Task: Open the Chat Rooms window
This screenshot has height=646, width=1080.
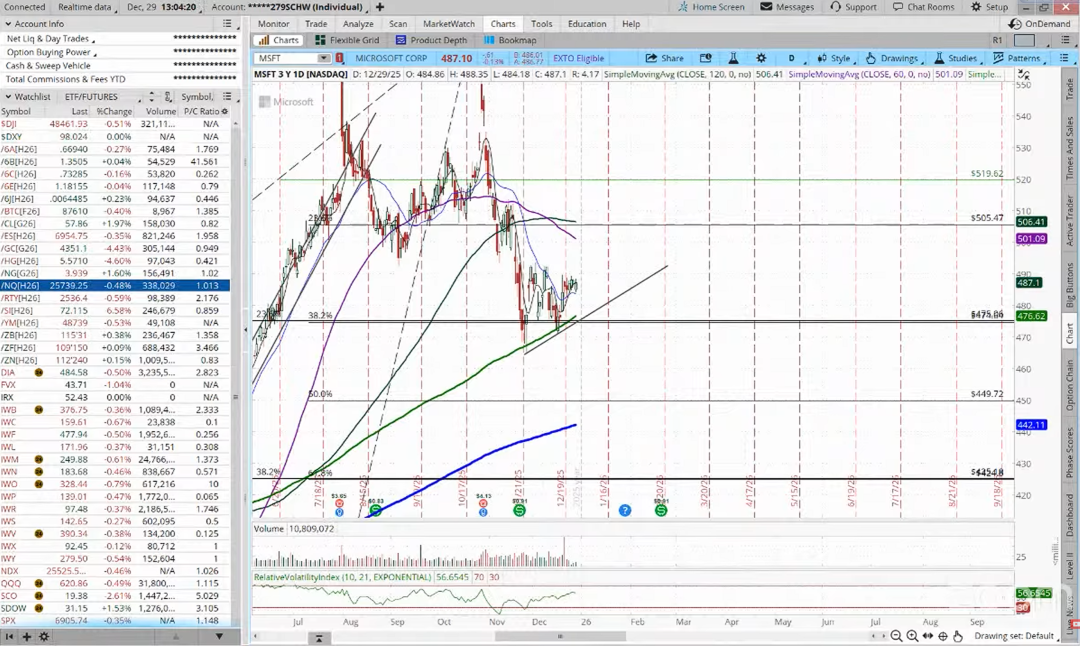Action: 923,7
